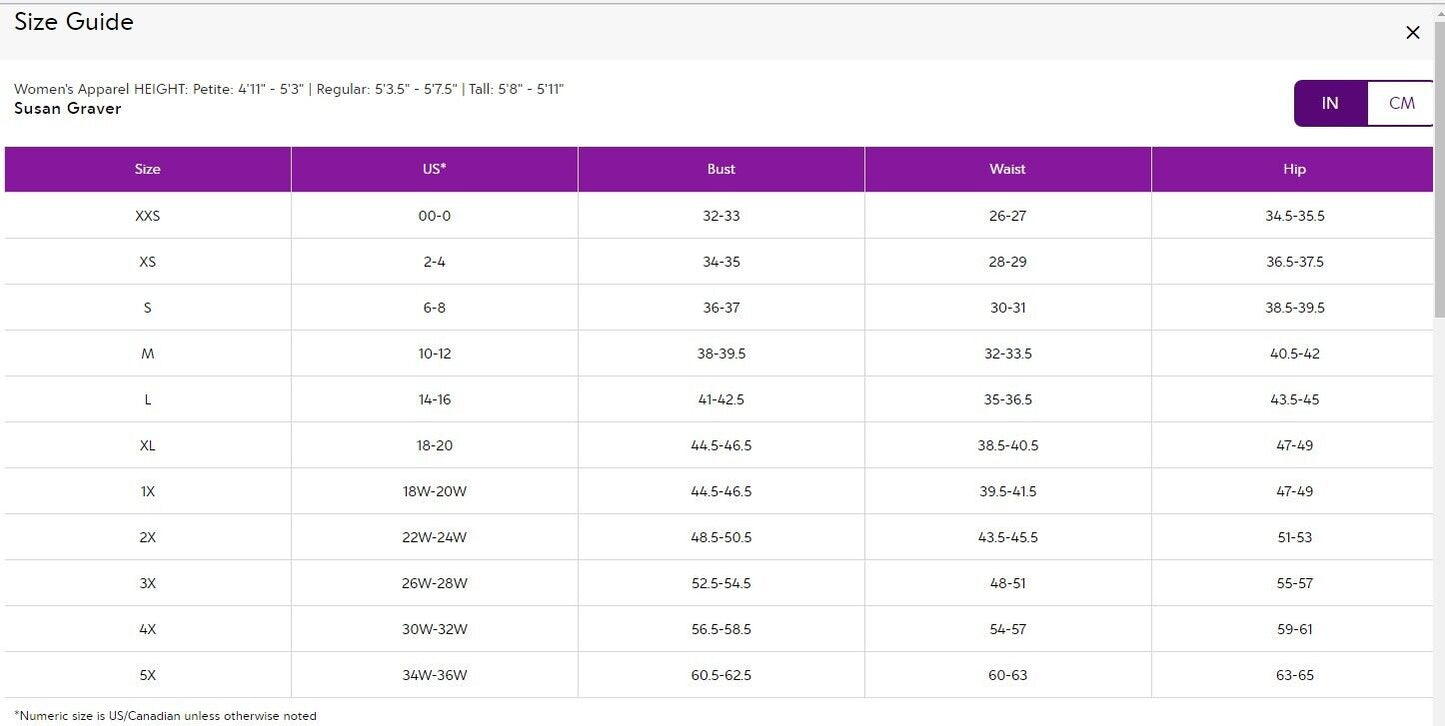Click bust value 38-39.5 for Medium
This screenshot has height=726, width=1445.
click(721, 353)
